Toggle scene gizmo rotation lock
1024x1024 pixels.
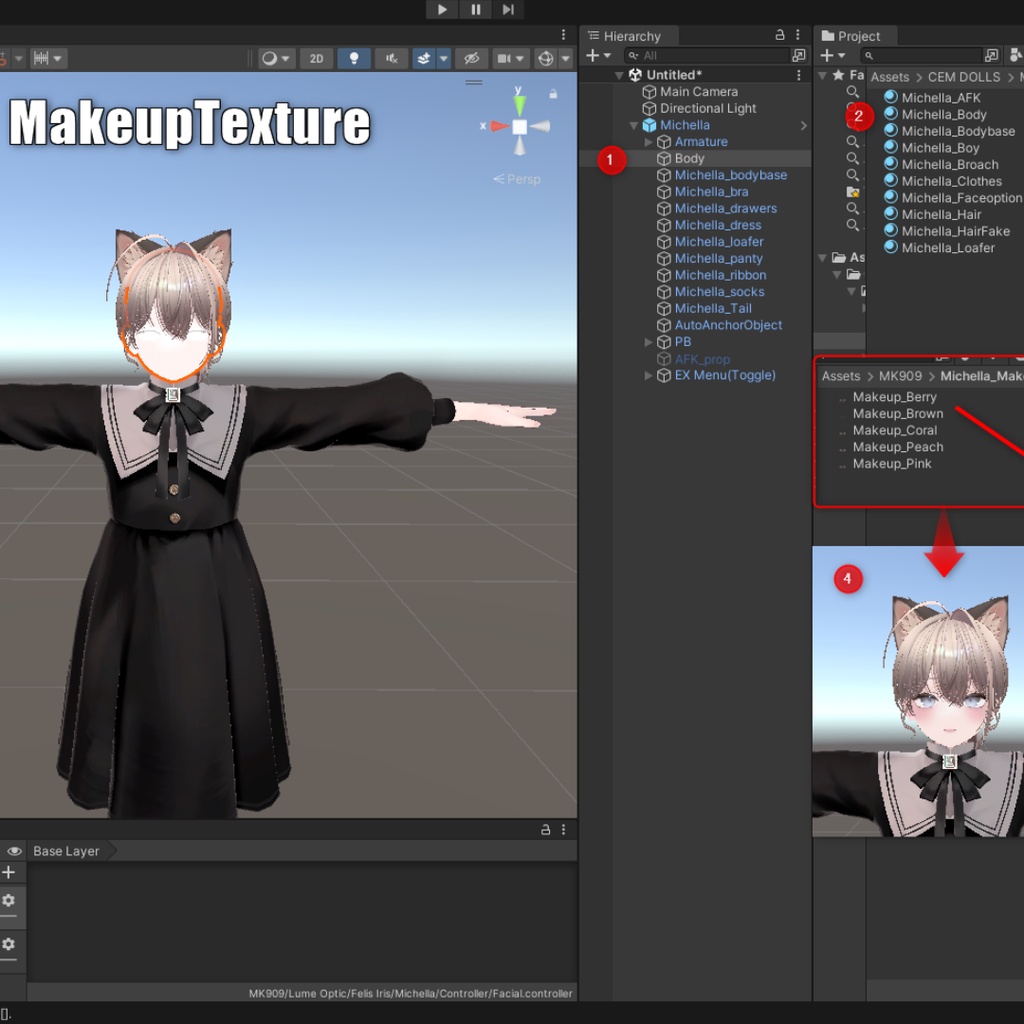[553, 94]
